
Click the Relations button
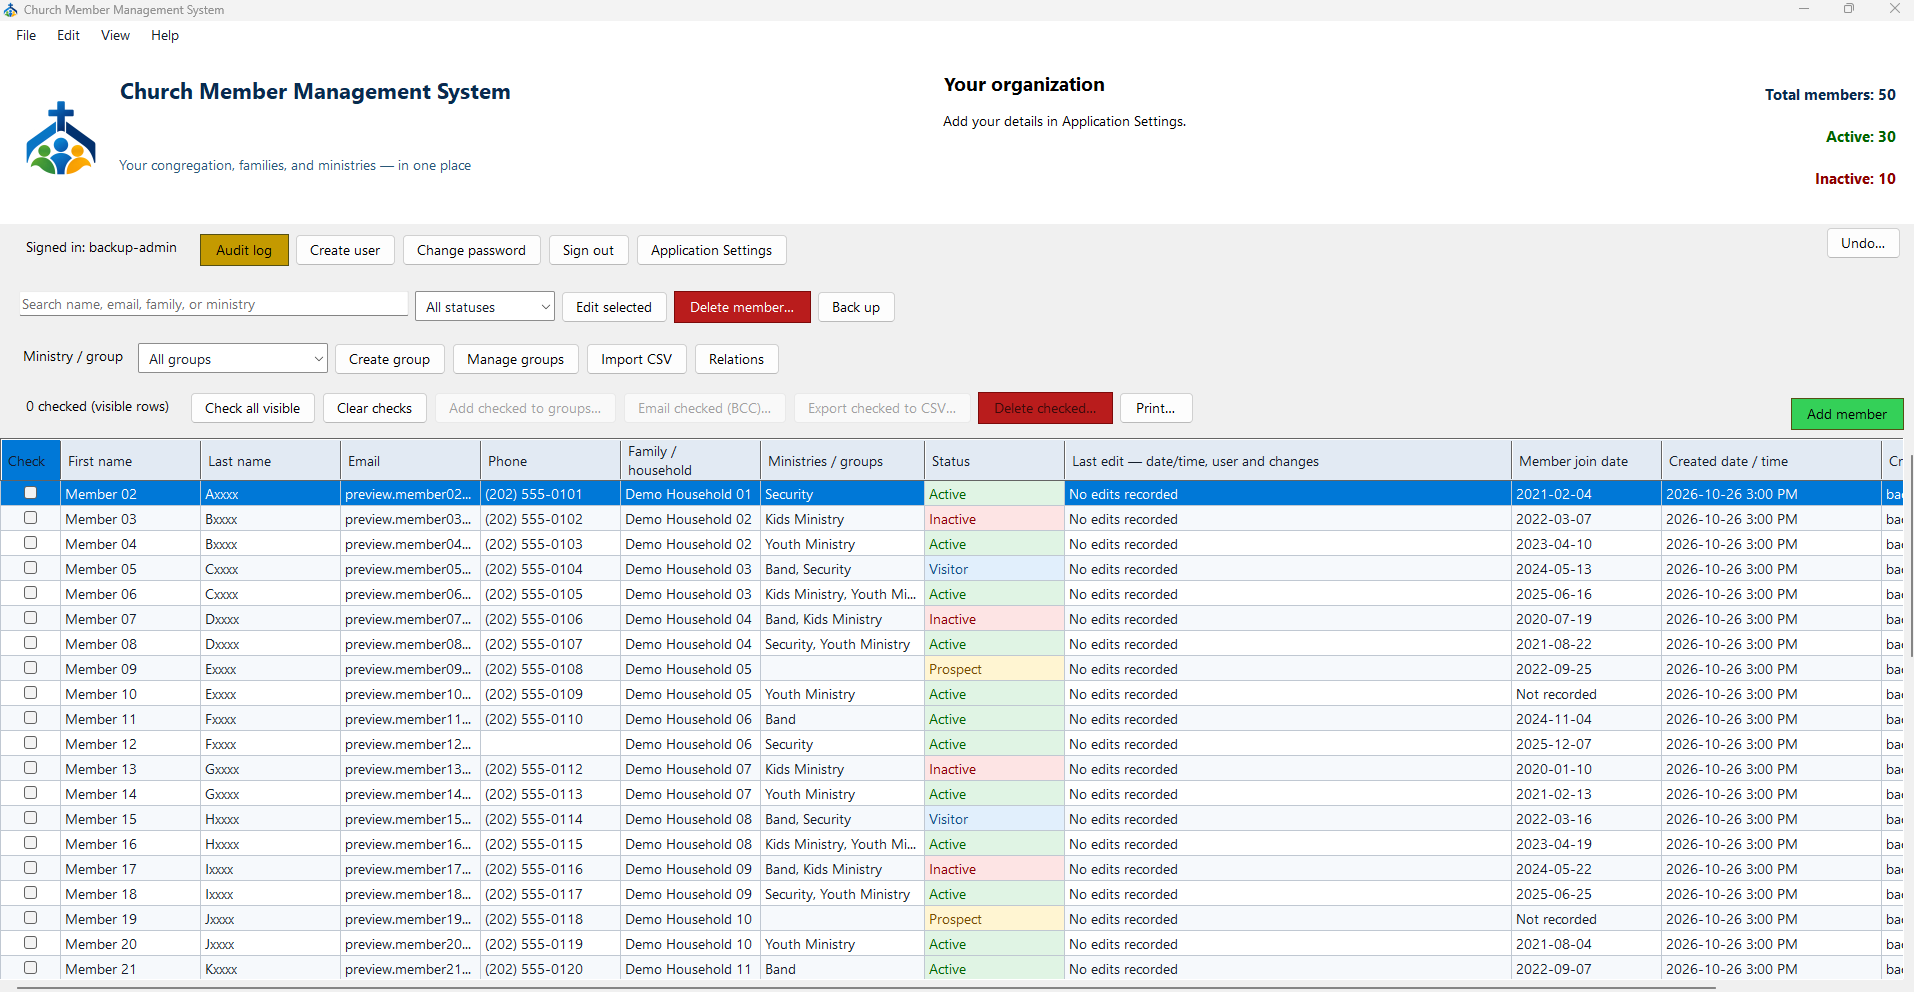tap(736, 359)
